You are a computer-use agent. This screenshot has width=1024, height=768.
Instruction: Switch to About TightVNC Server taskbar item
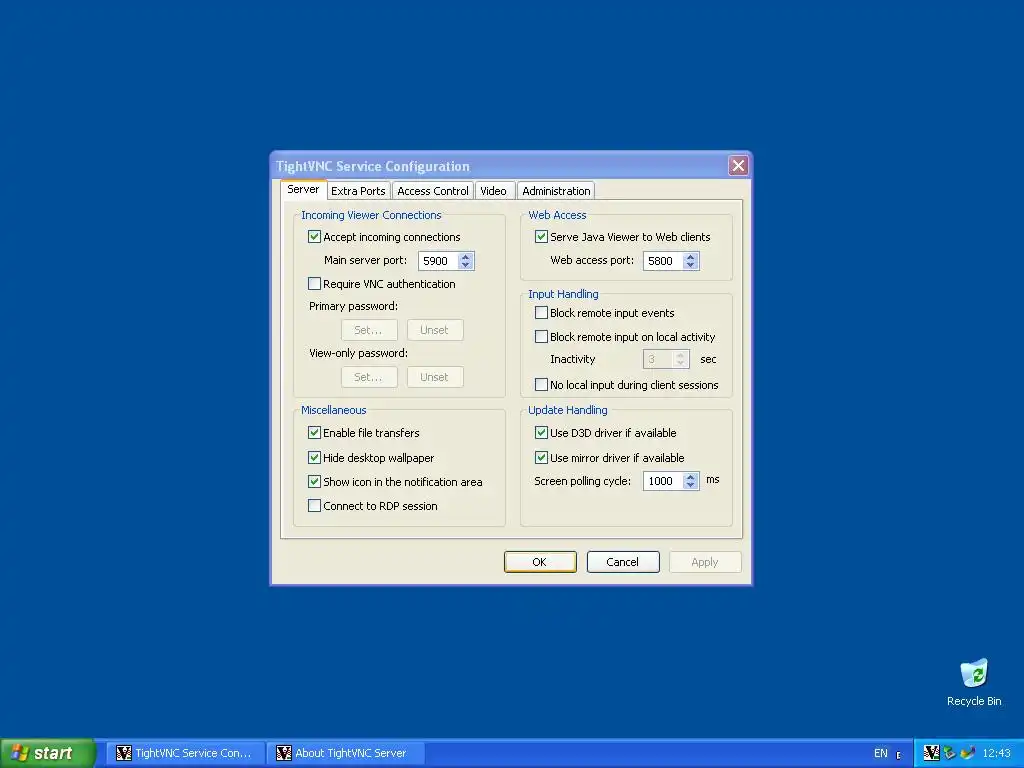pos(344,753)
